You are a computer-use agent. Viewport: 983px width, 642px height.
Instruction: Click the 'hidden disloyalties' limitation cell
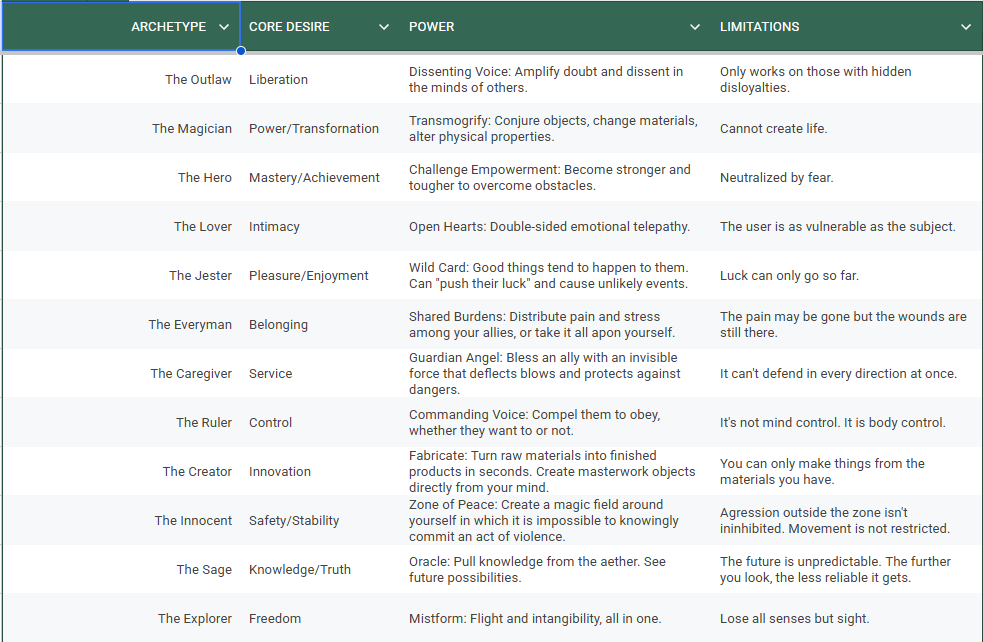(x=847, y=80)
